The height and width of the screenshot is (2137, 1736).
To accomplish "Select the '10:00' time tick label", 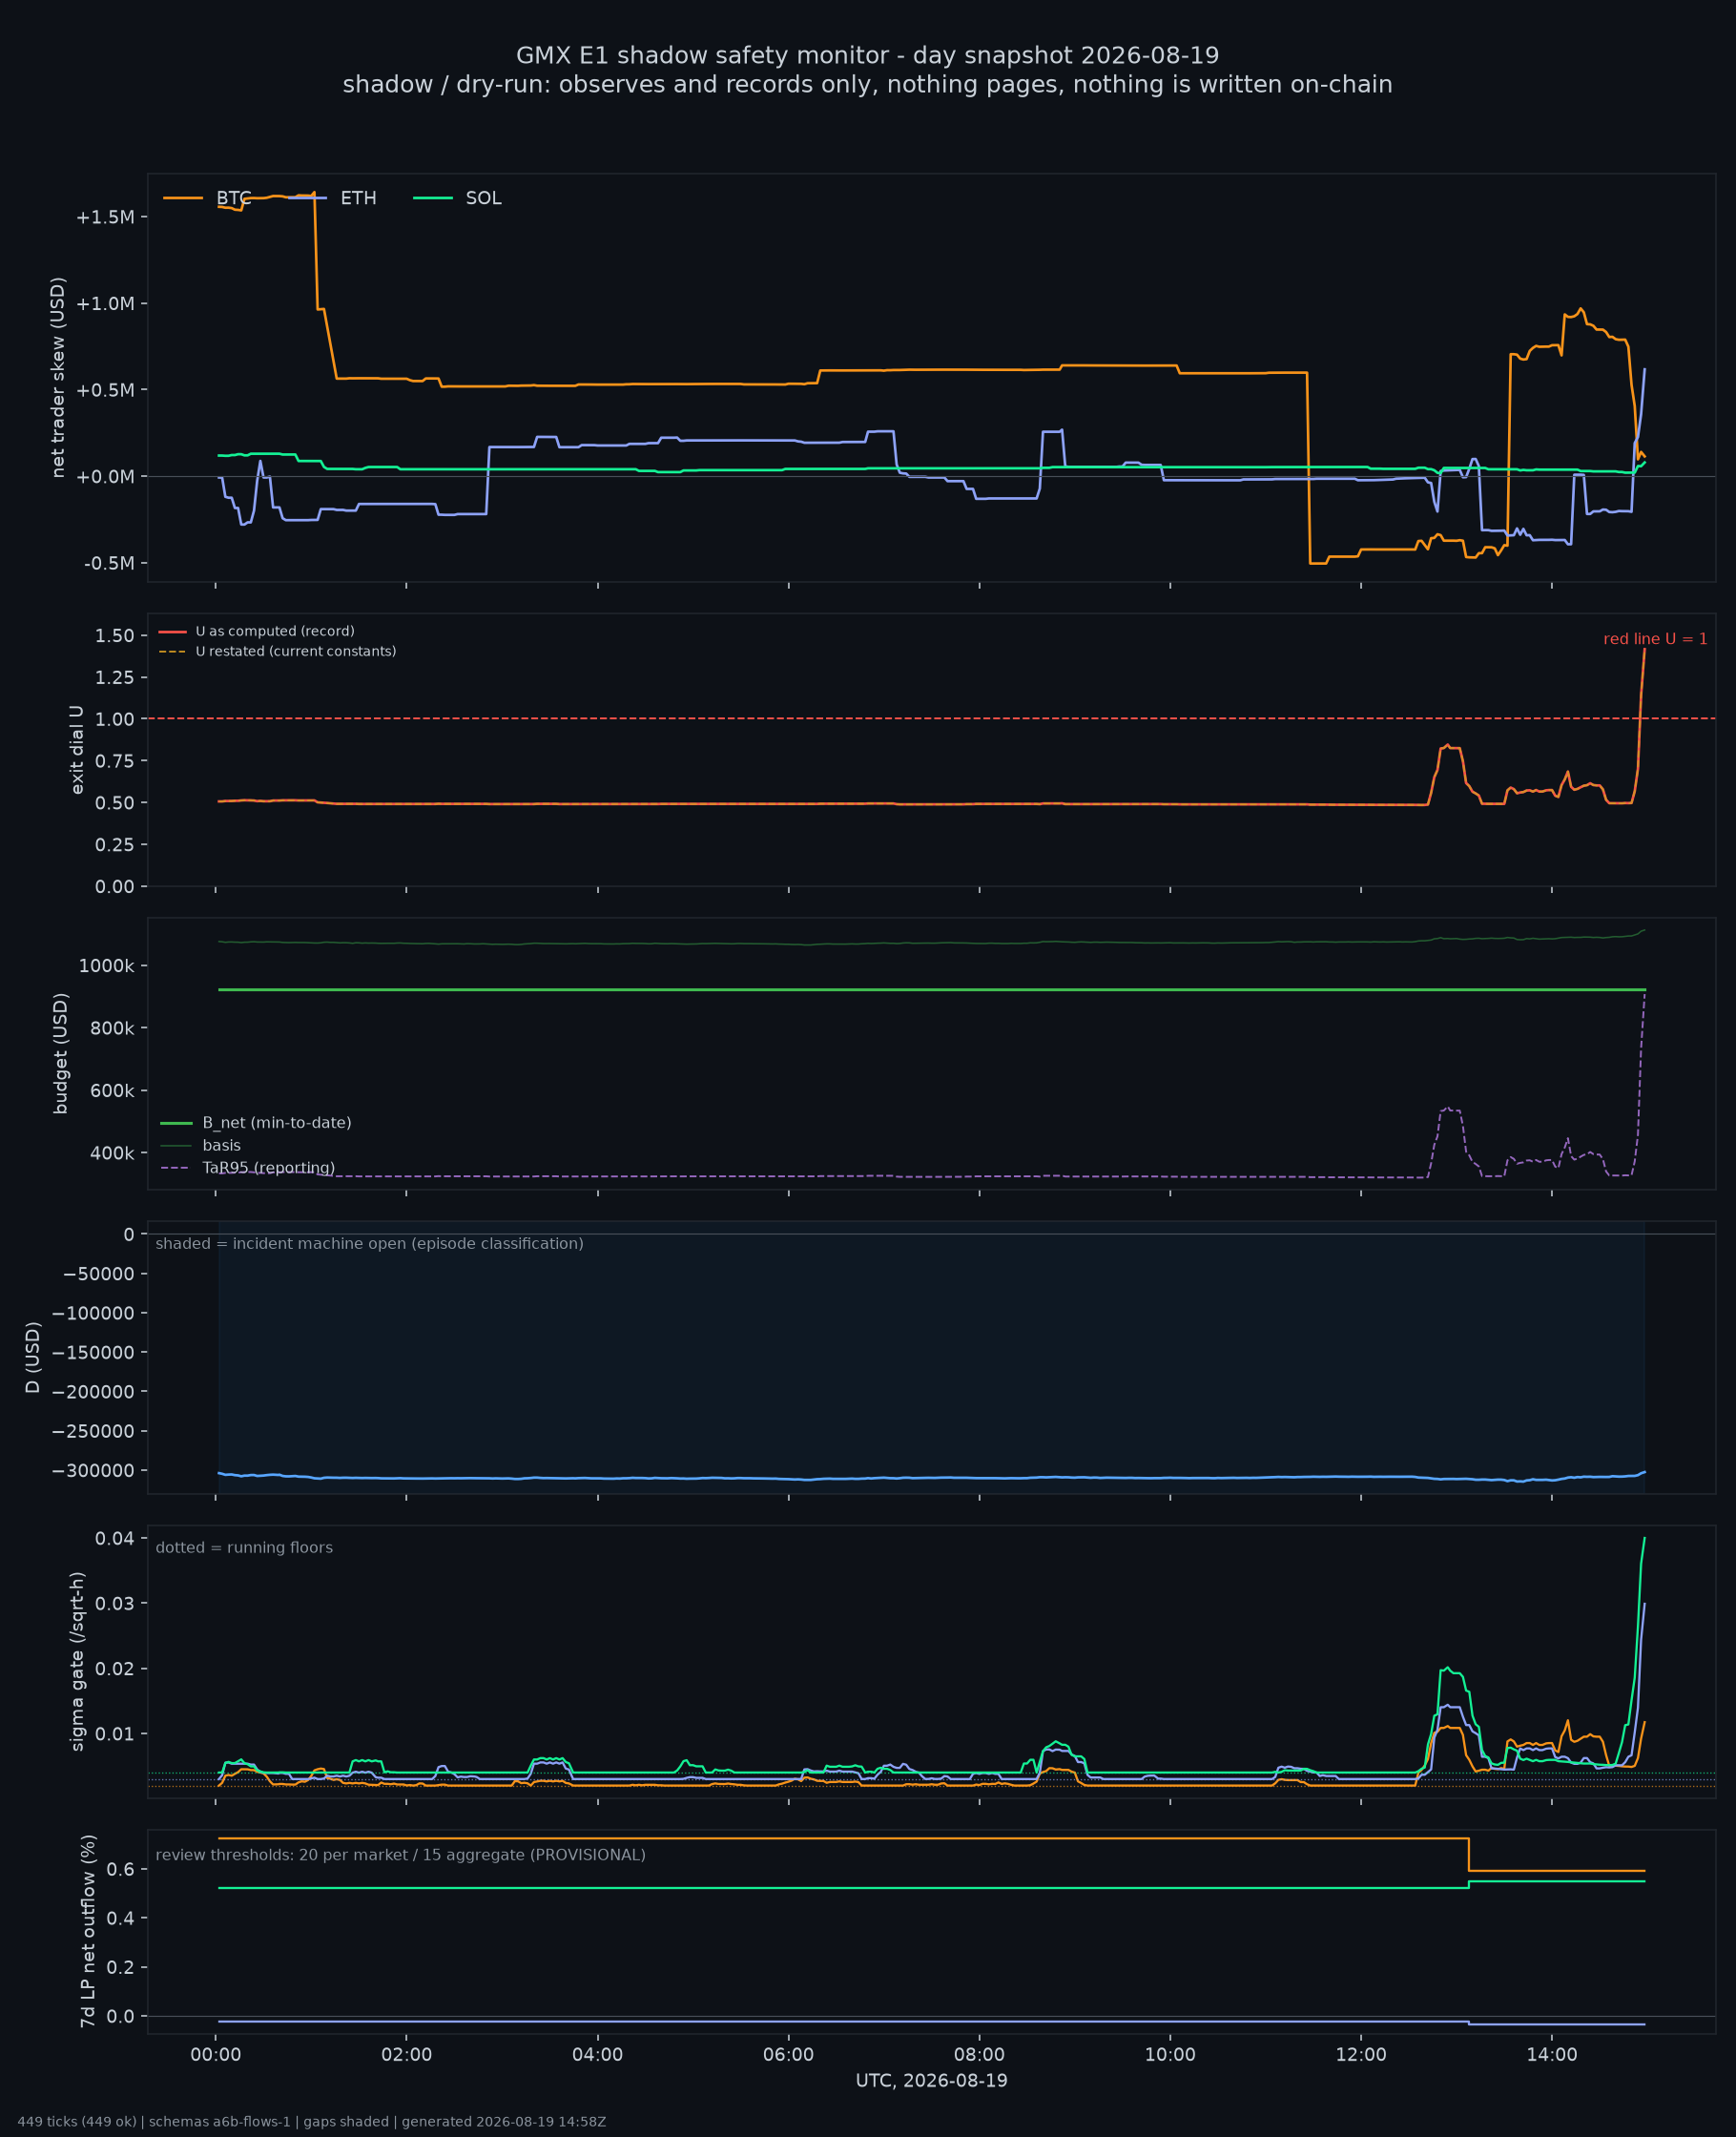I will [x=1170, y=2056].
